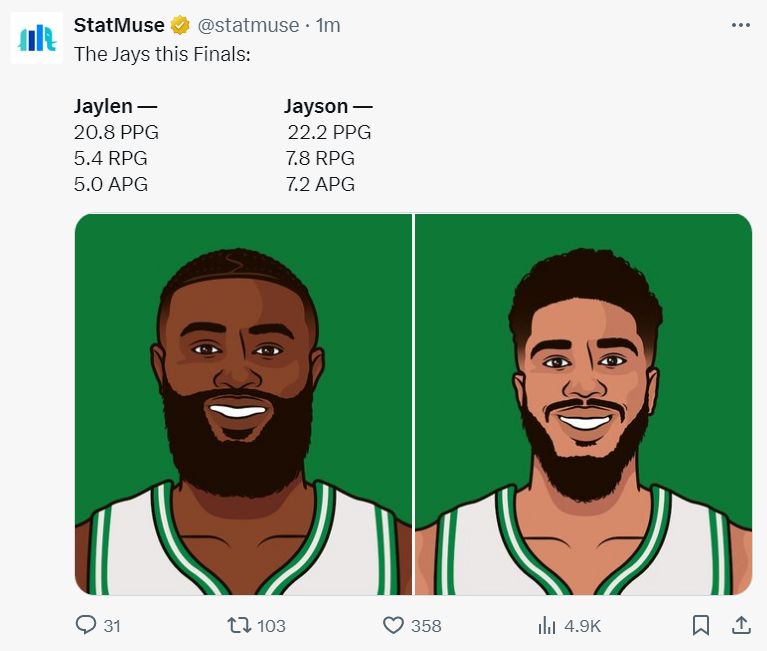Screen dimensions: 767x651
Task: Share the post with the upload arrow icon
Action: (x=741, y=625)
